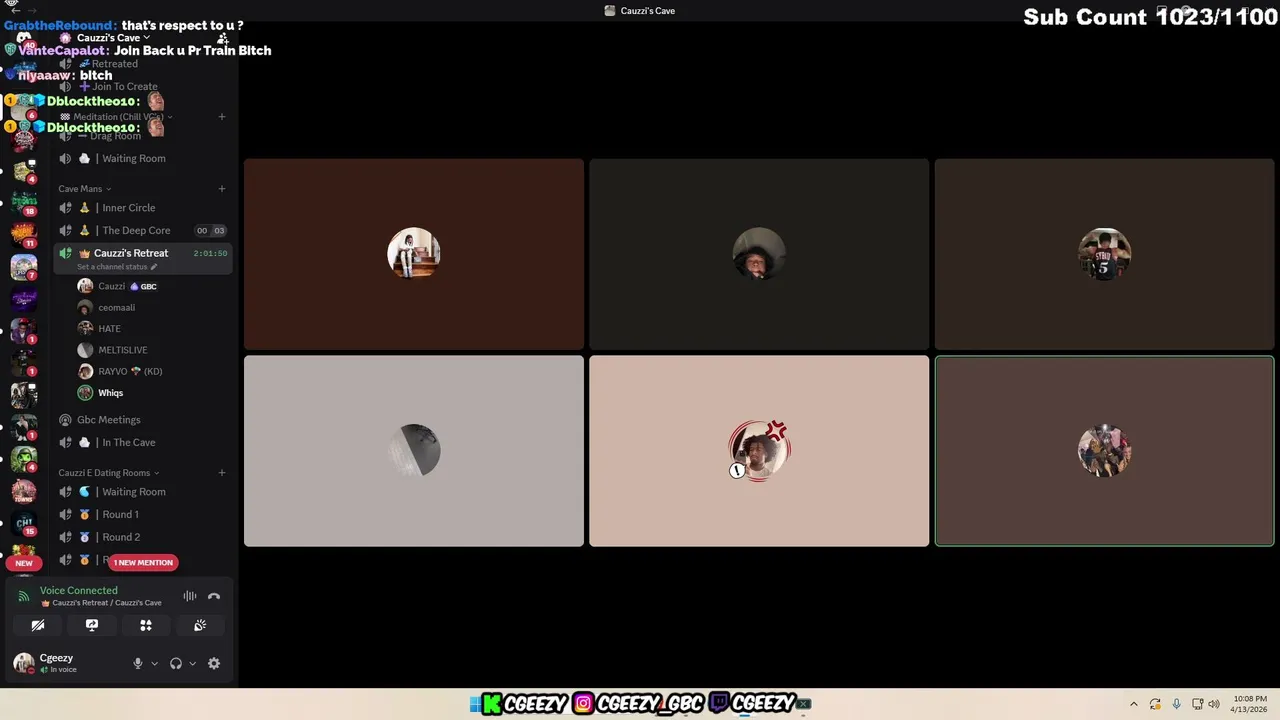
Task: Open the taskbar clock showing 10:08 PM
Action: 1250,704
